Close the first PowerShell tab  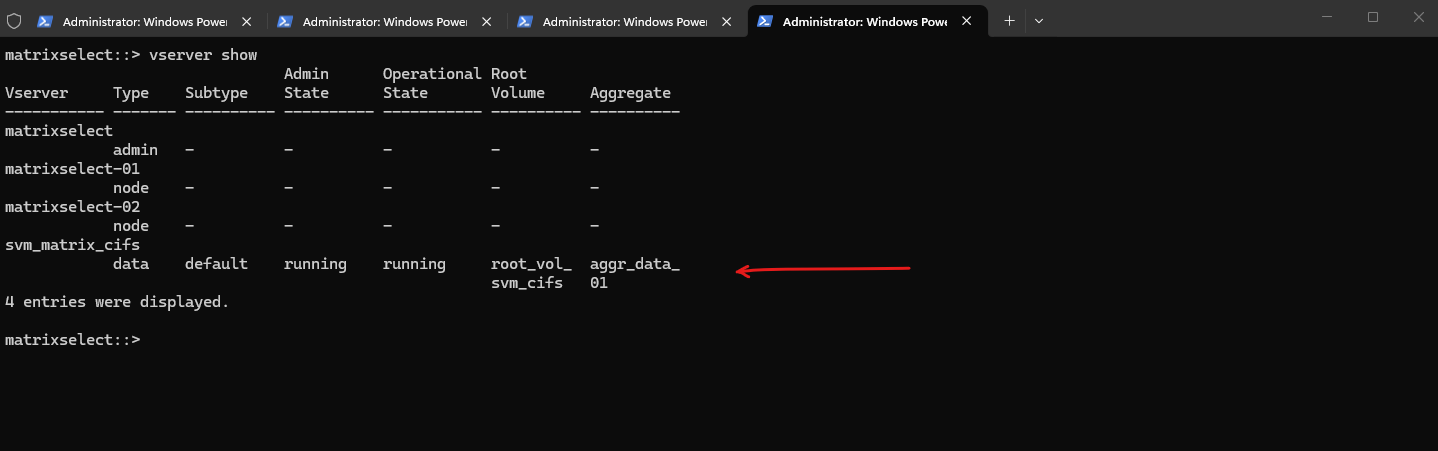[246, 21]
